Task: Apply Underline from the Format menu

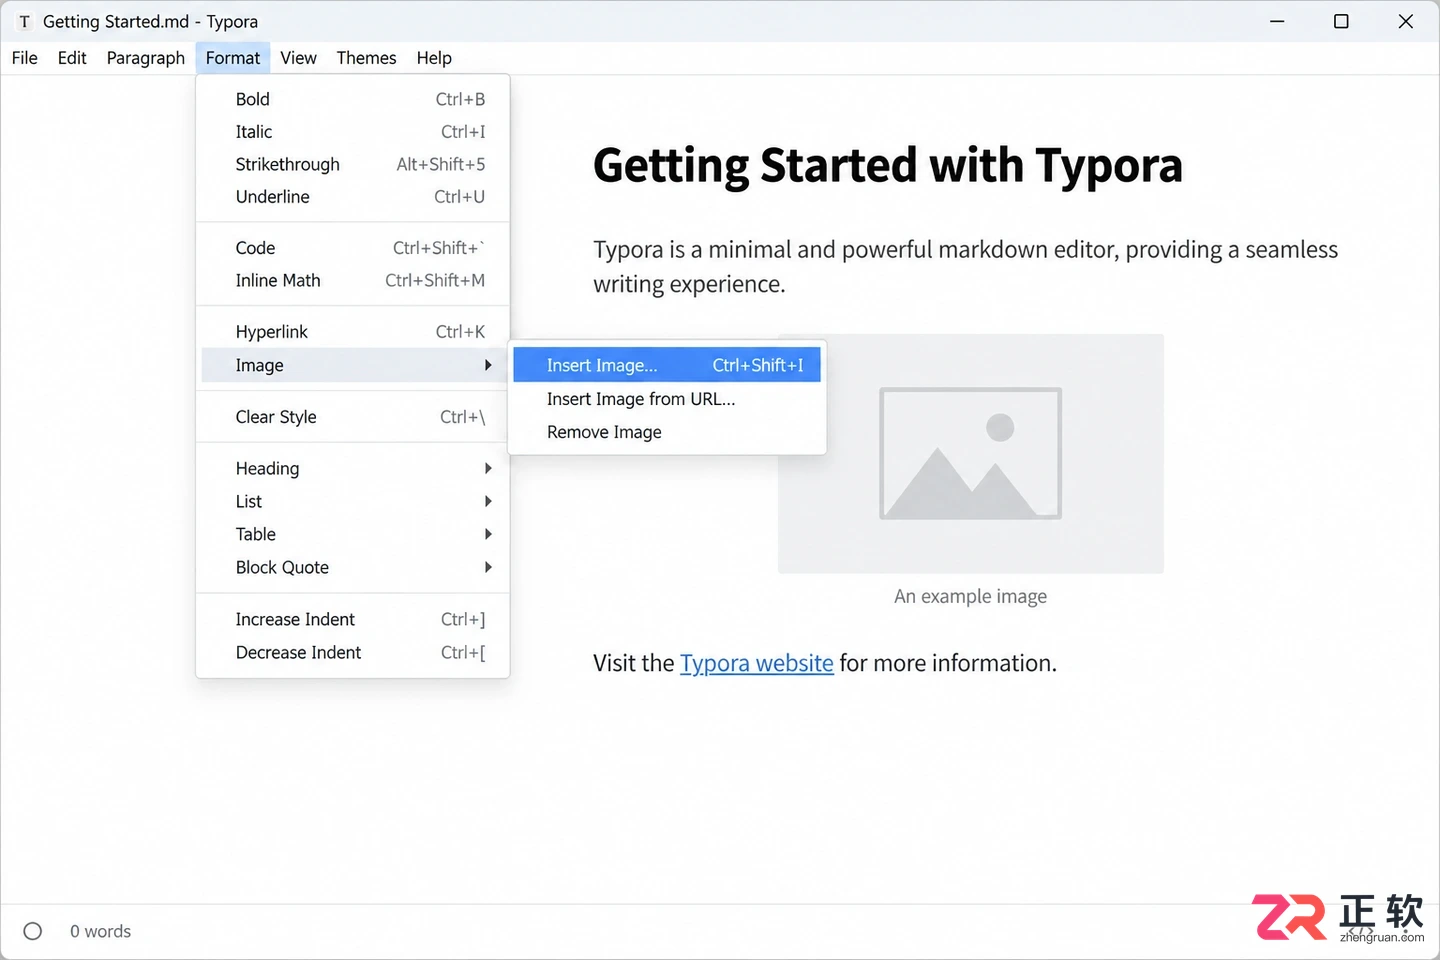Action: pos(353,197)
